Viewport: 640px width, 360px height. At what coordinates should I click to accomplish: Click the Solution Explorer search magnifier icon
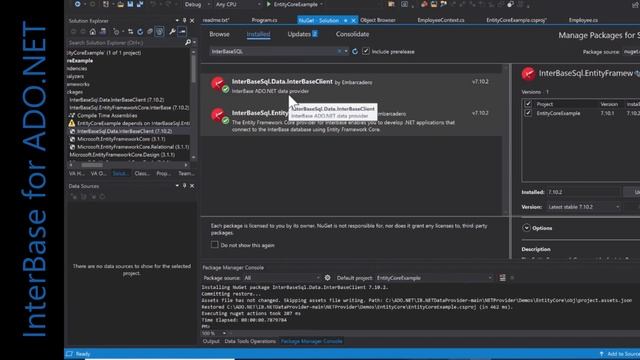188,42
